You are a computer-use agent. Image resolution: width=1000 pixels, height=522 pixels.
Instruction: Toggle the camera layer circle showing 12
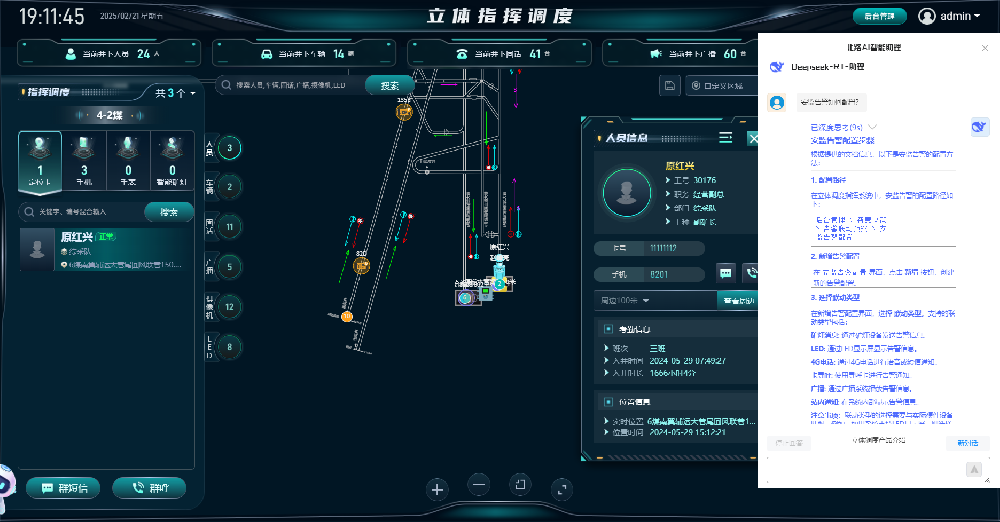pos(229,307)
